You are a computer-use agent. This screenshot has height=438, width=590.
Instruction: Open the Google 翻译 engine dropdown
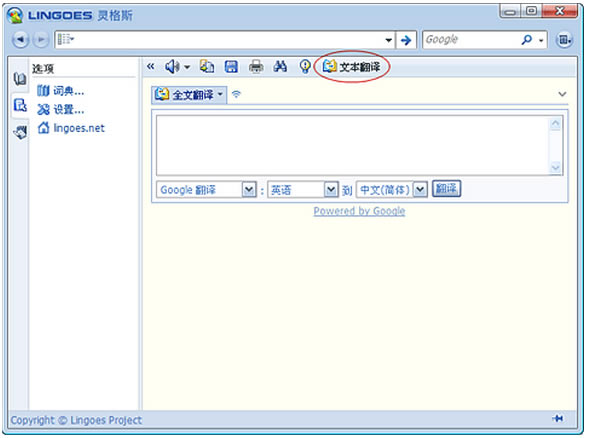click(249, 190)
